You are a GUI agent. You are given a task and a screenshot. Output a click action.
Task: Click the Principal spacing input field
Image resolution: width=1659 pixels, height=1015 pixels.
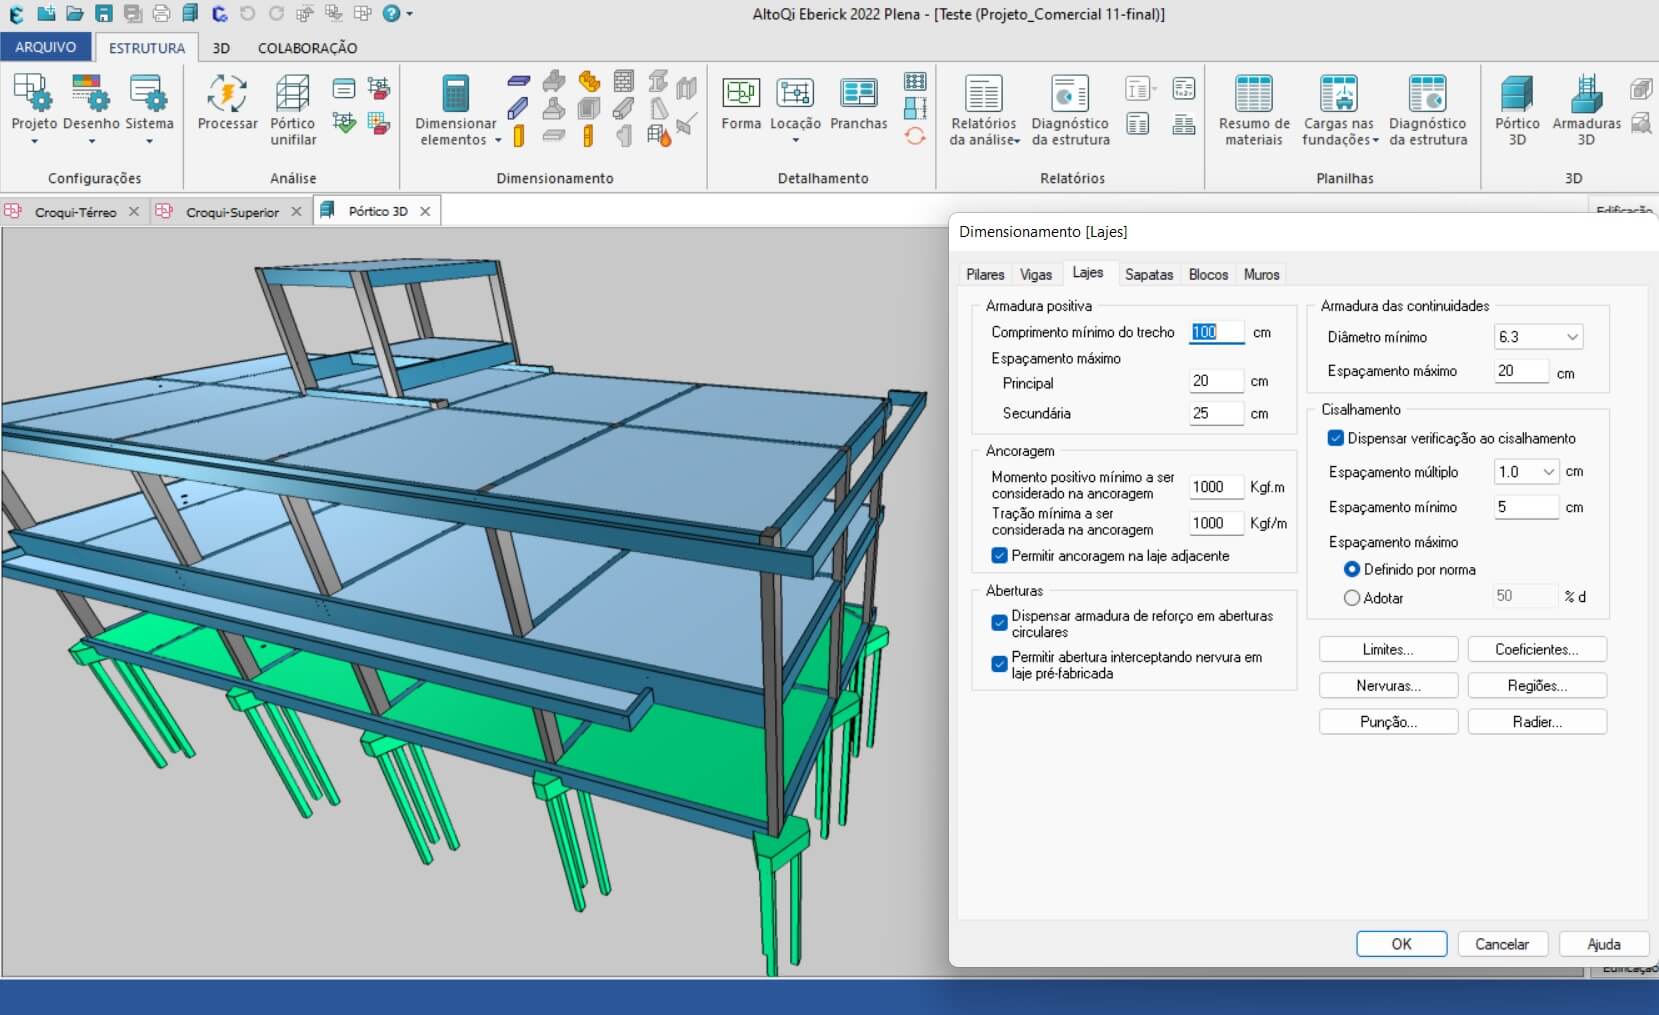[x=1215, y=381]
